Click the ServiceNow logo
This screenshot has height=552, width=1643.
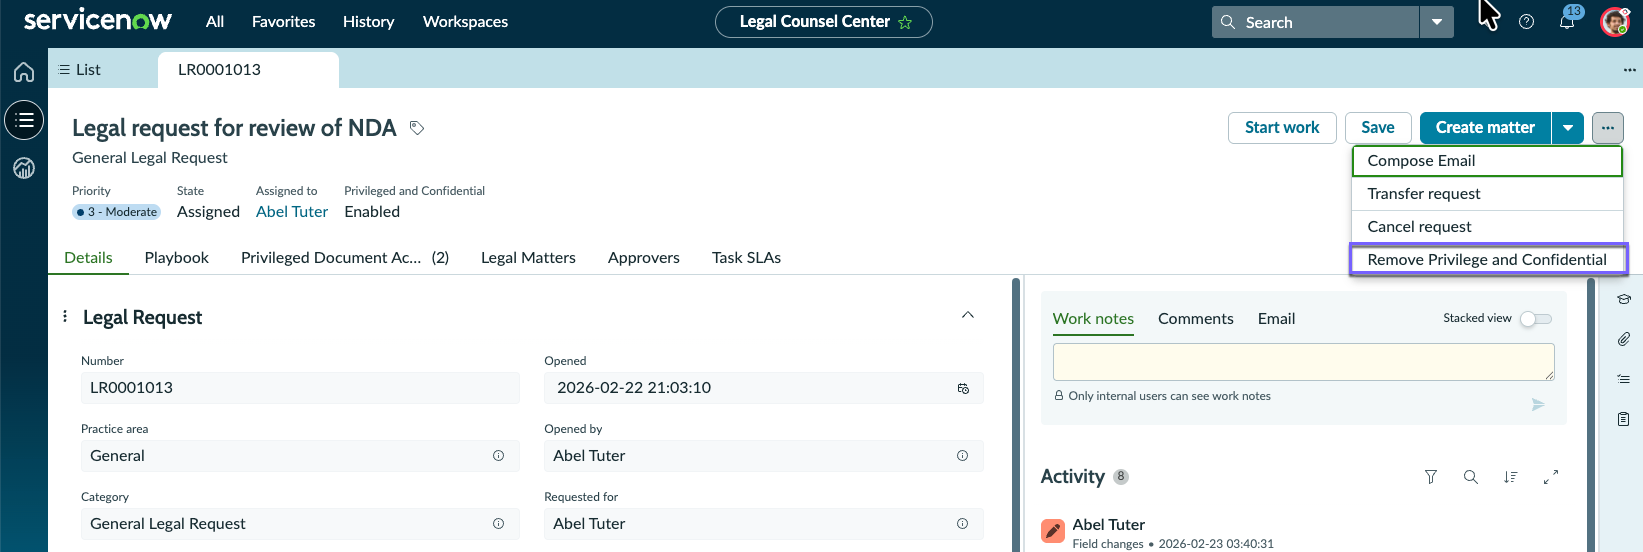(98, 21)
